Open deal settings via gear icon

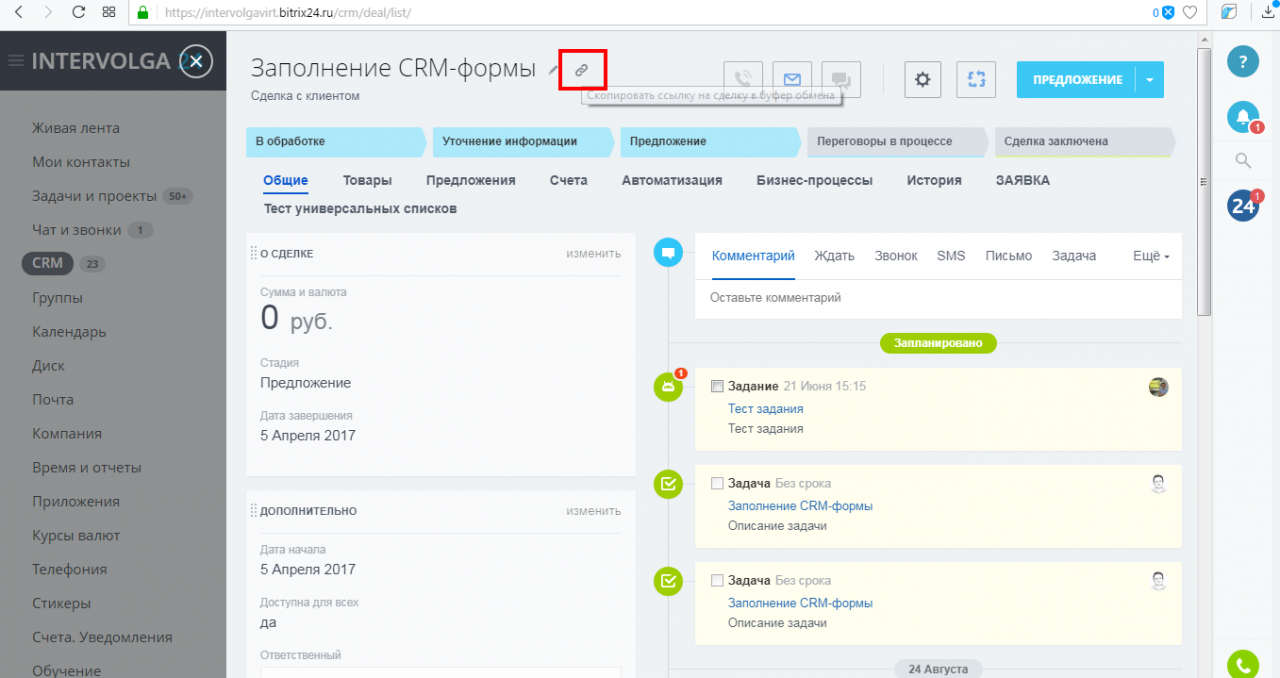click(x=923, y=79)
